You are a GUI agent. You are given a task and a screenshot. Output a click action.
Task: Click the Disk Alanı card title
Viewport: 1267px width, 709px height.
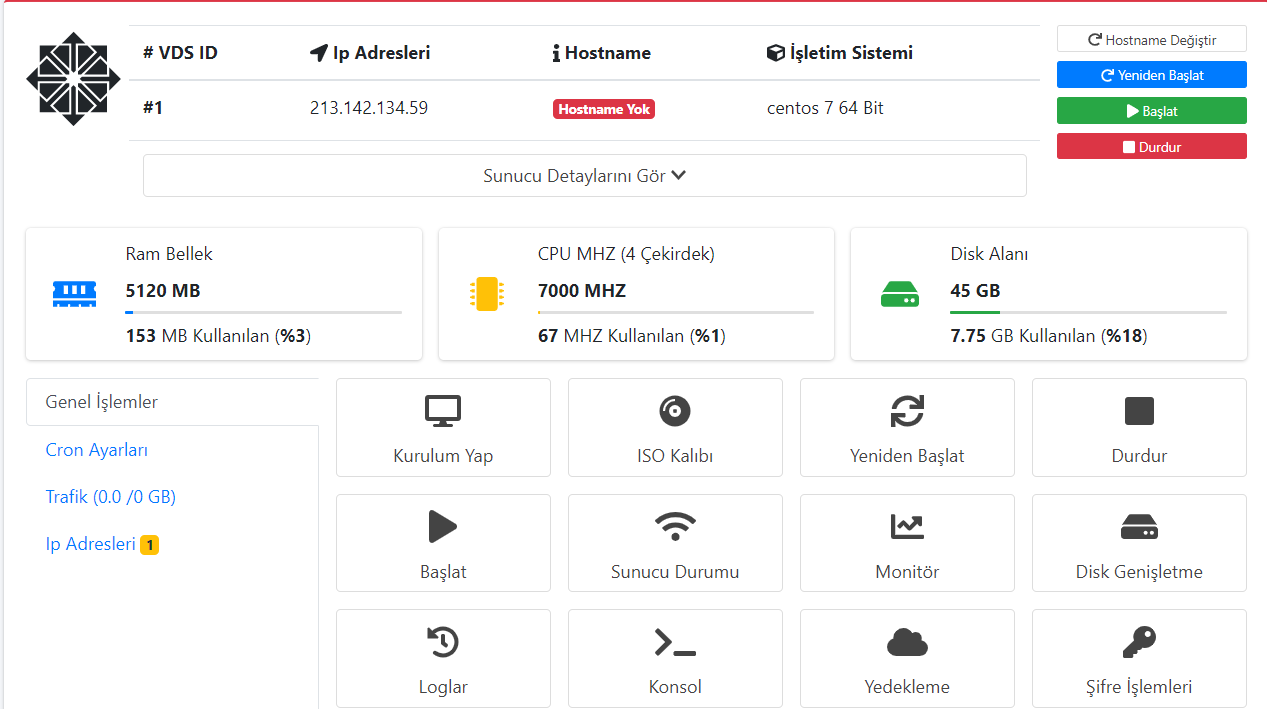click(x=989, y=254)
